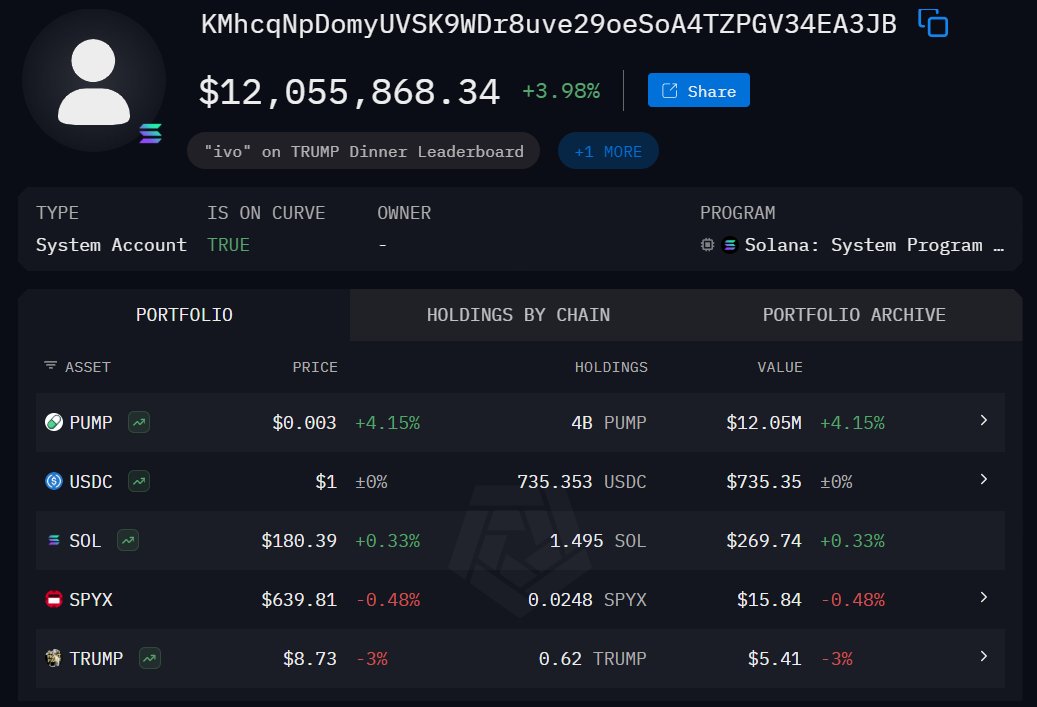
Task: Sort by the VALUE column header
Action: [x=780, y=367]
